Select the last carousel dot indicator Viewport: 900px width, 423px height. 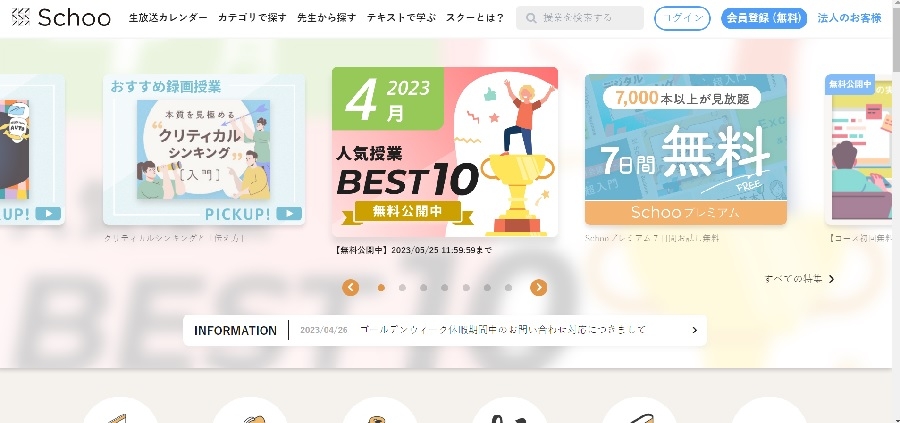point(509,288)
